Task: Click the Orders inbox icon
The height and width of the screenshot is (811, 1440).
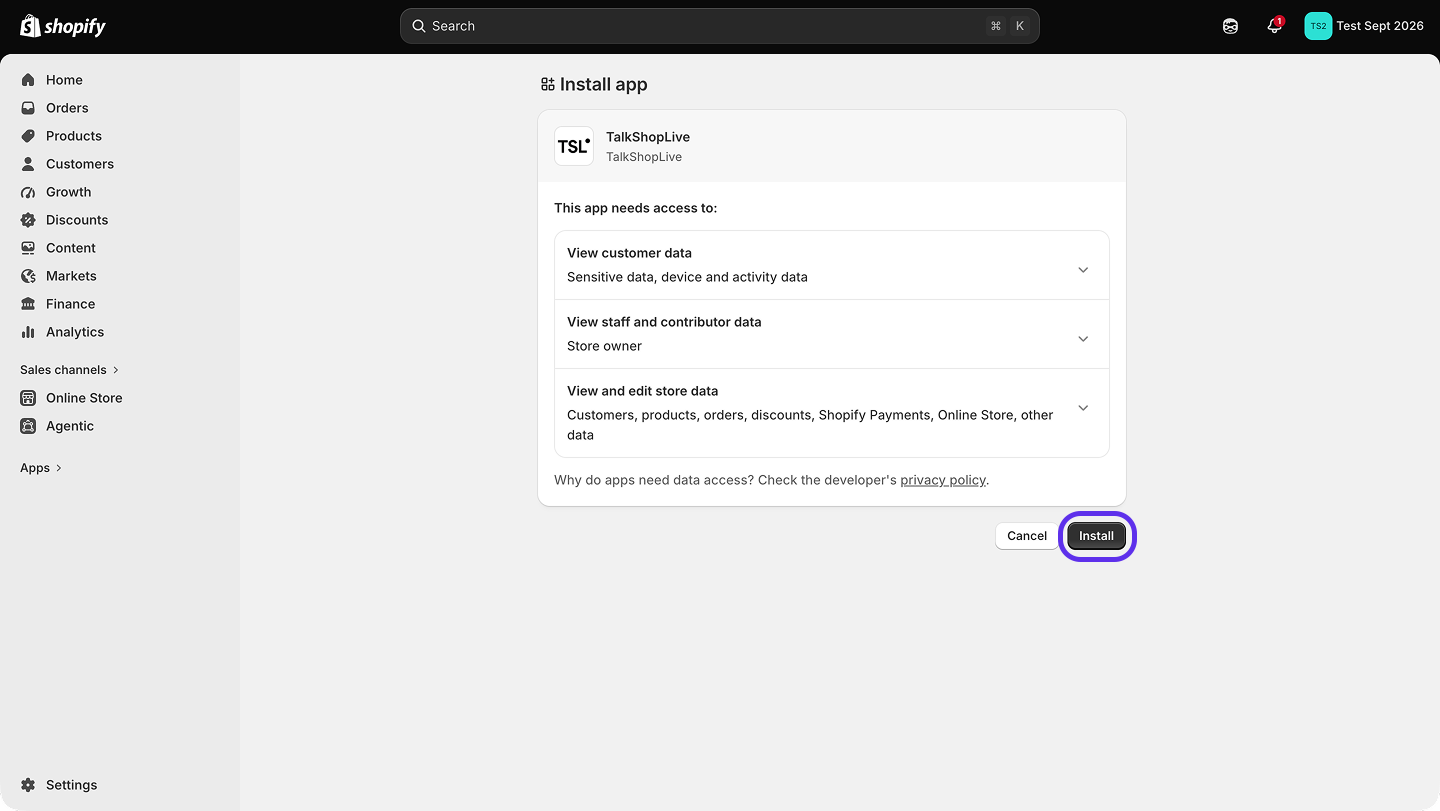Action: [x=28, y=108]
